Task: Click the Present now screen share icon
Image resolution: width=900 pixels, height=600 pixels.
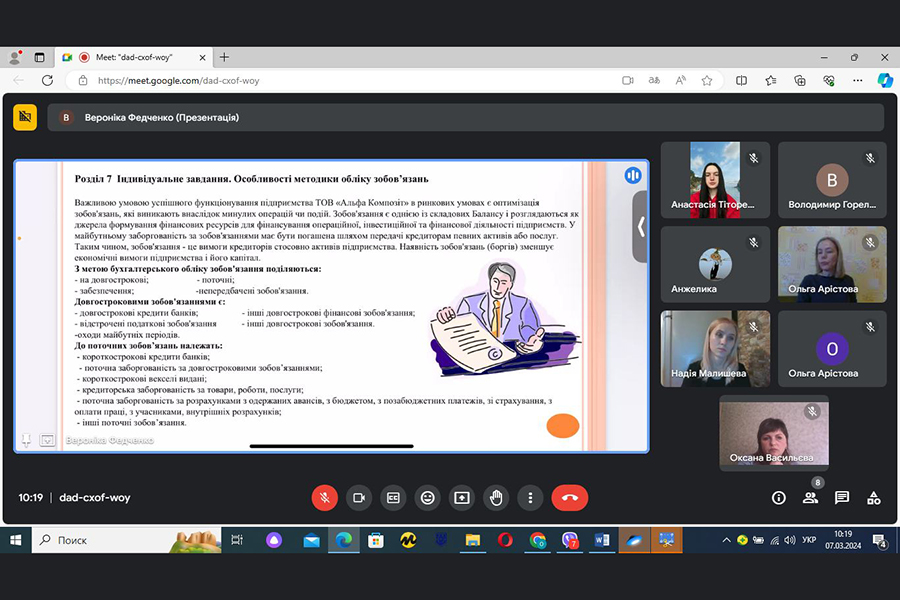Action: (462, 497)
